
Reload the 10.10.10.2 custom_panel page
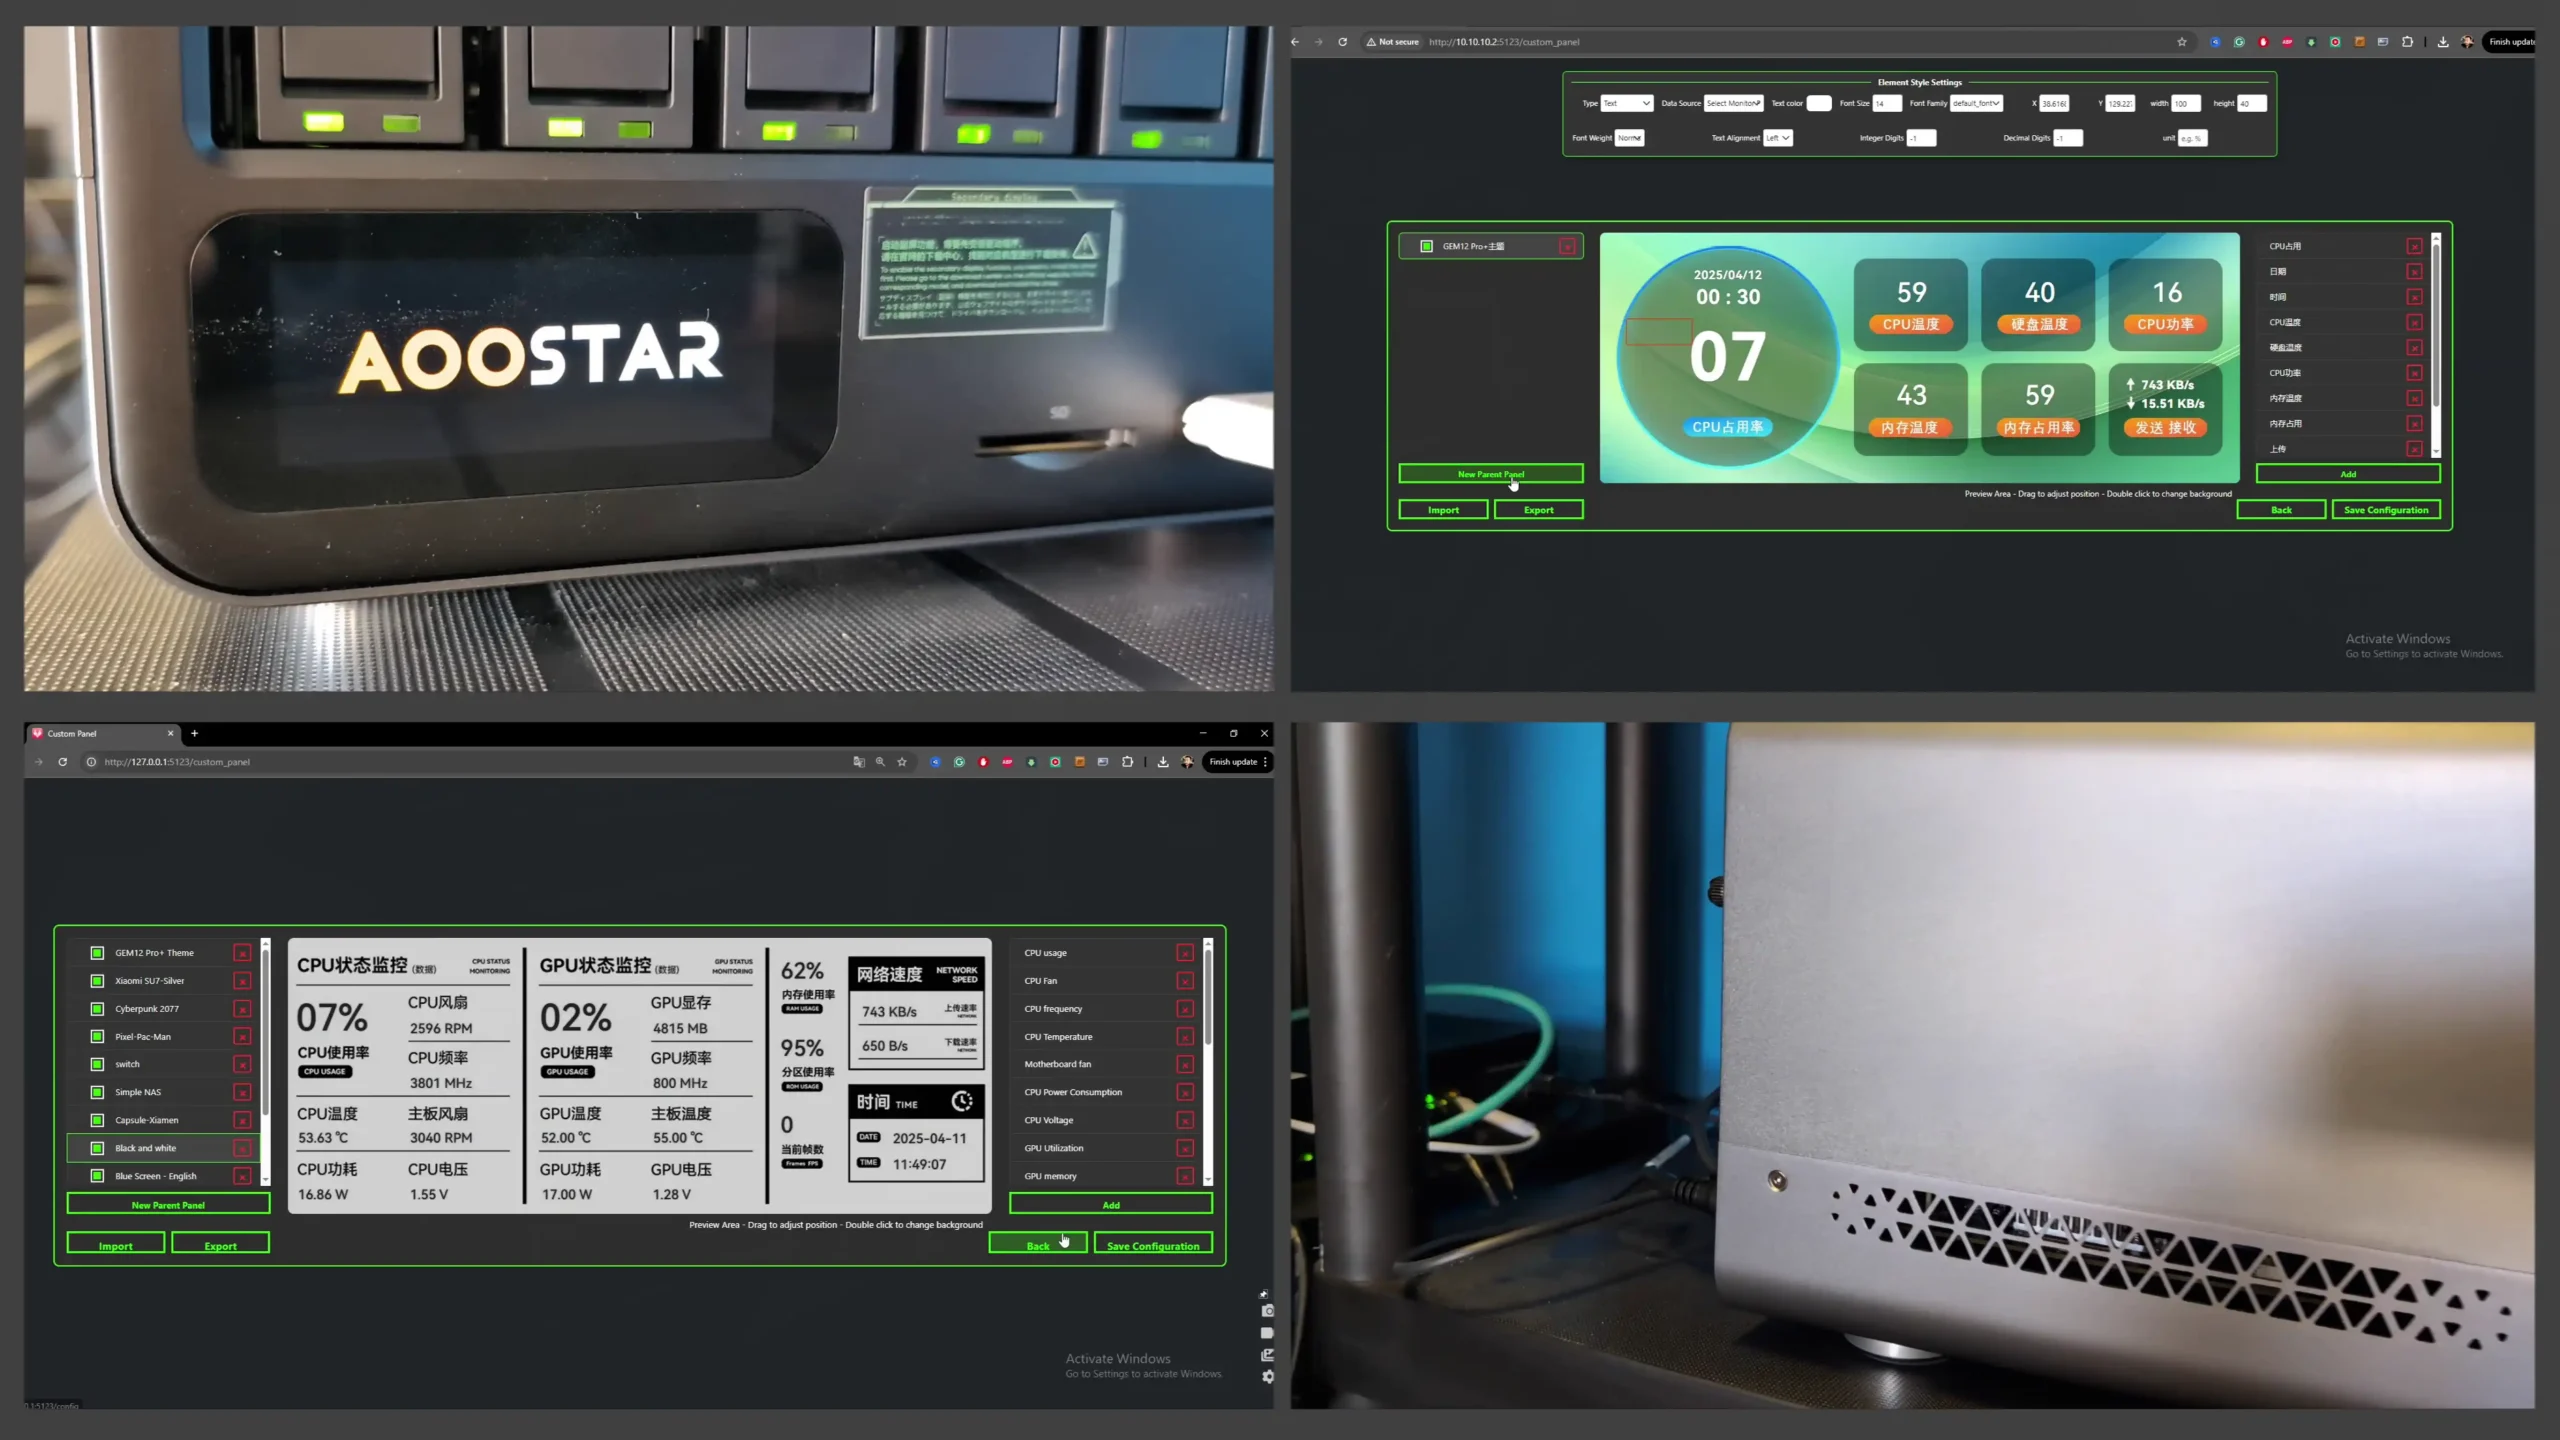point(1343,42)
